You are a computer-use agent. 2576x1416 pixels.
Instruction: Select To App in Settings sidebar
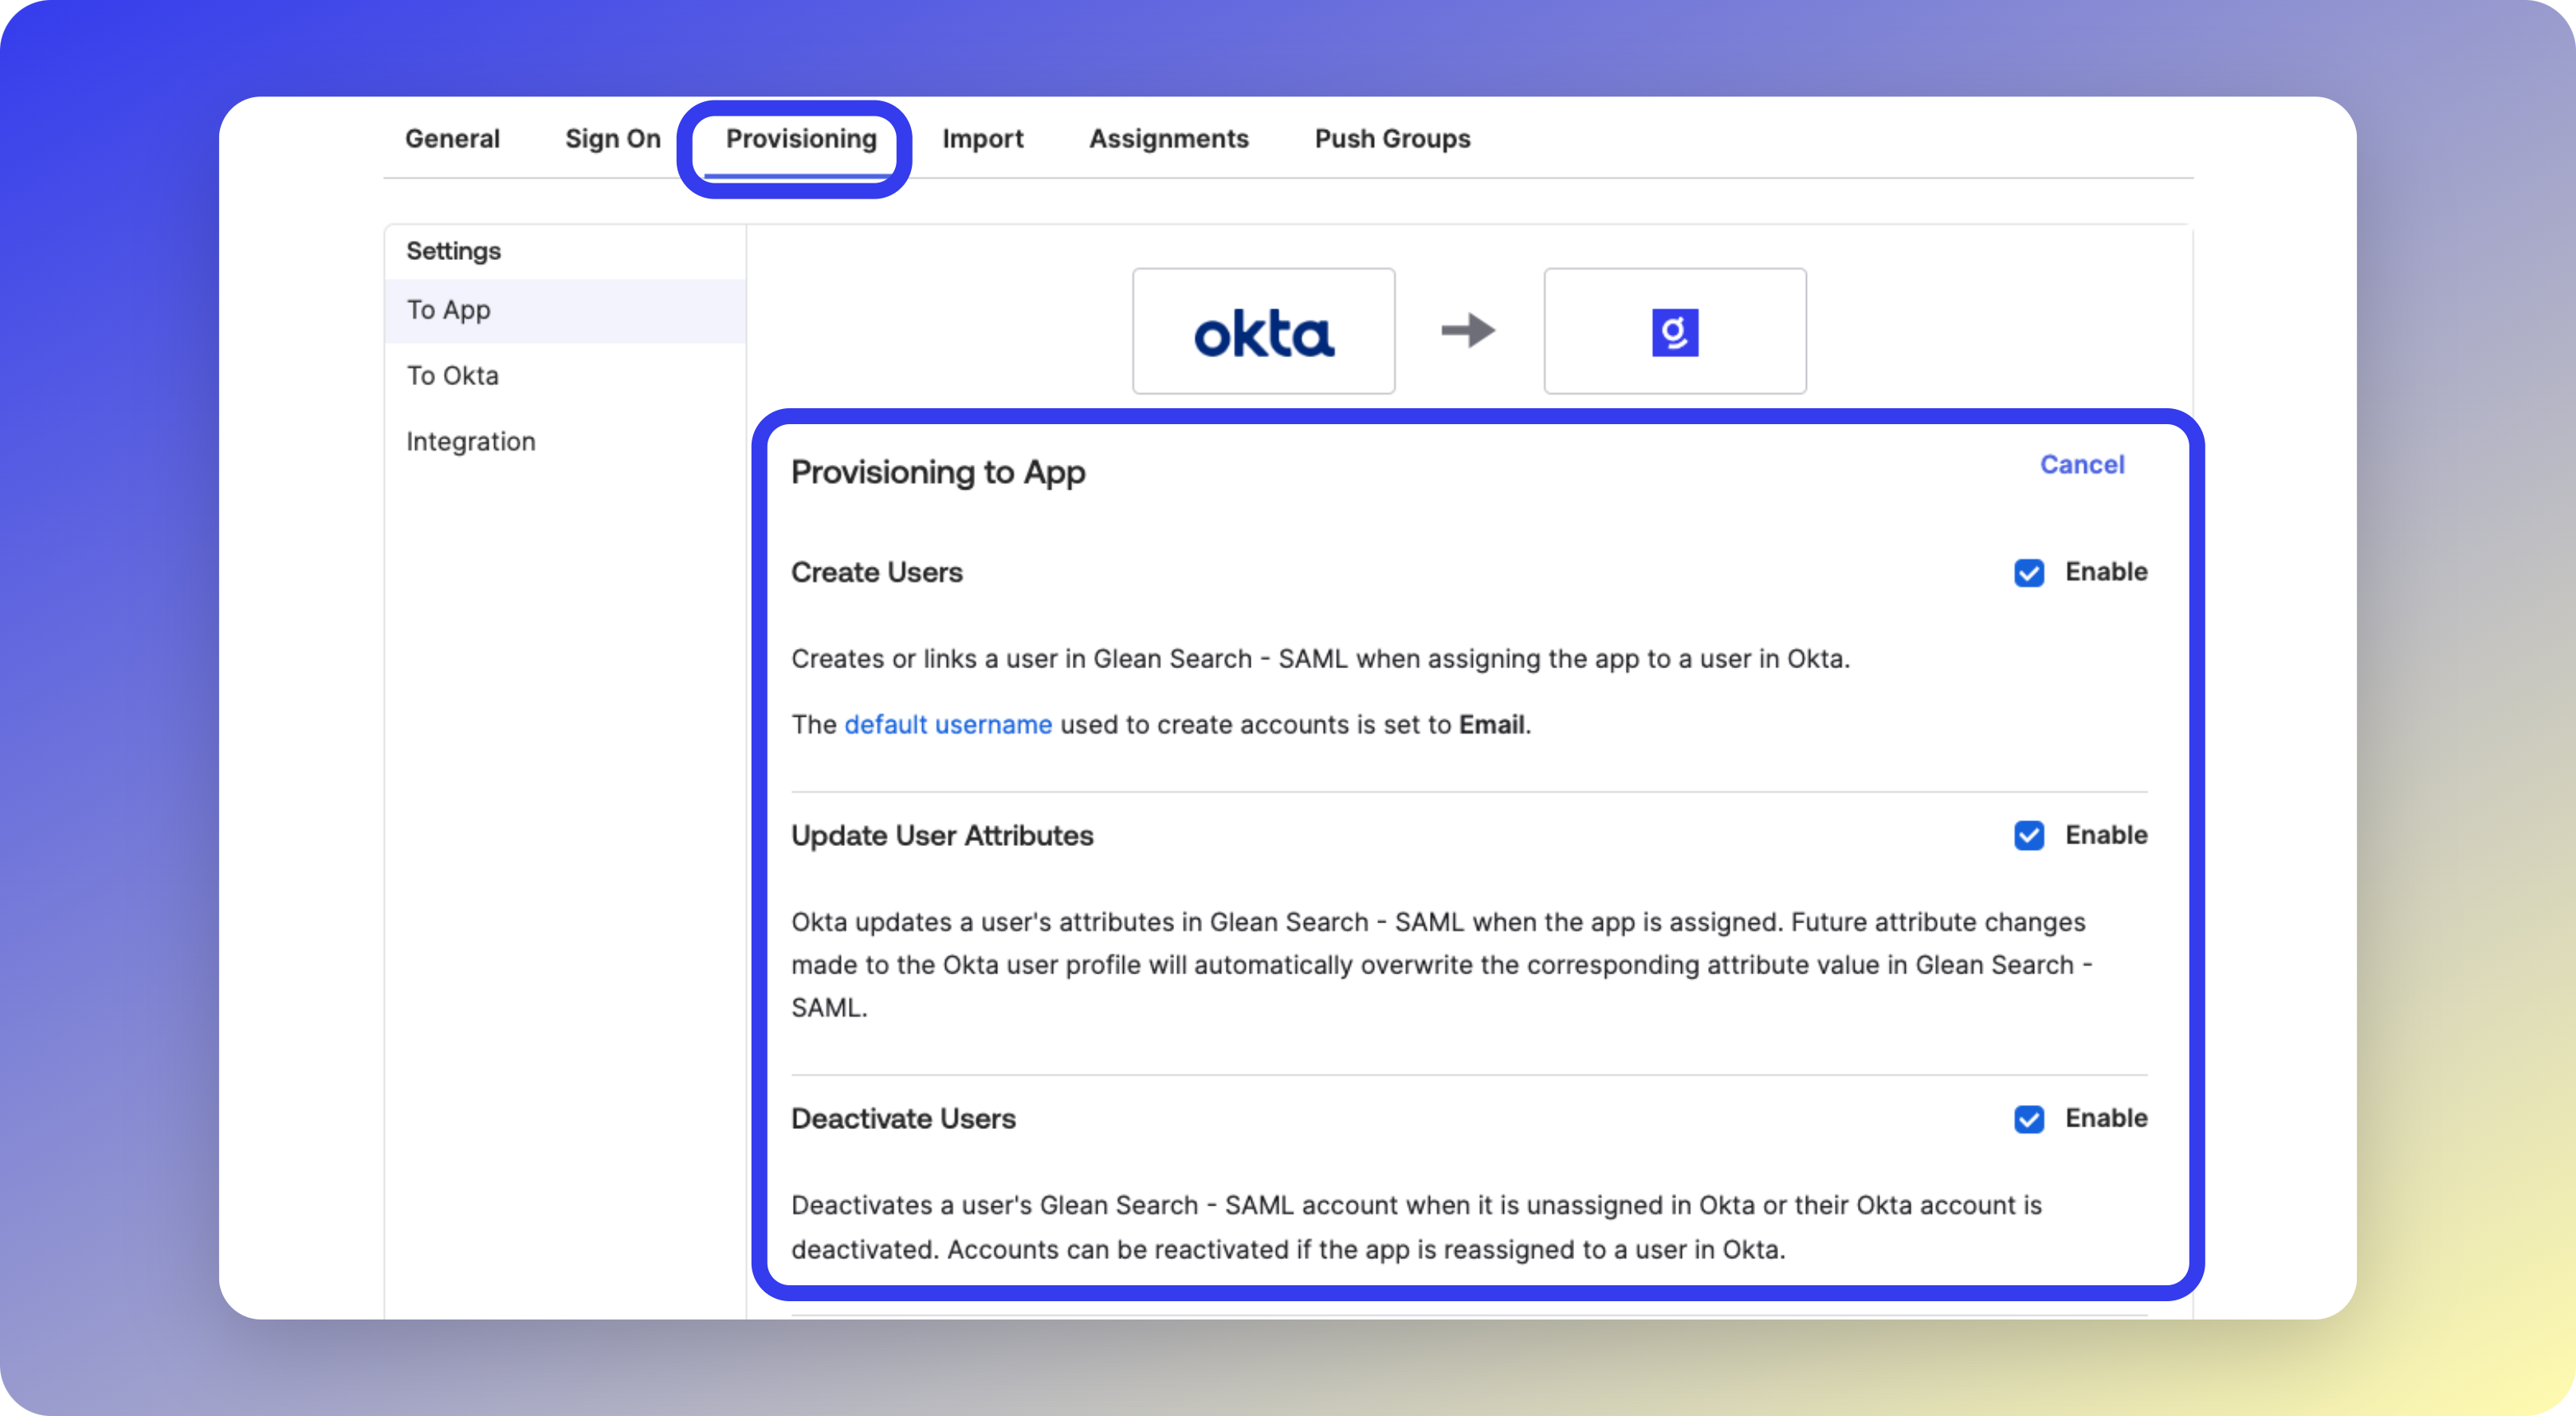(449, 310)
